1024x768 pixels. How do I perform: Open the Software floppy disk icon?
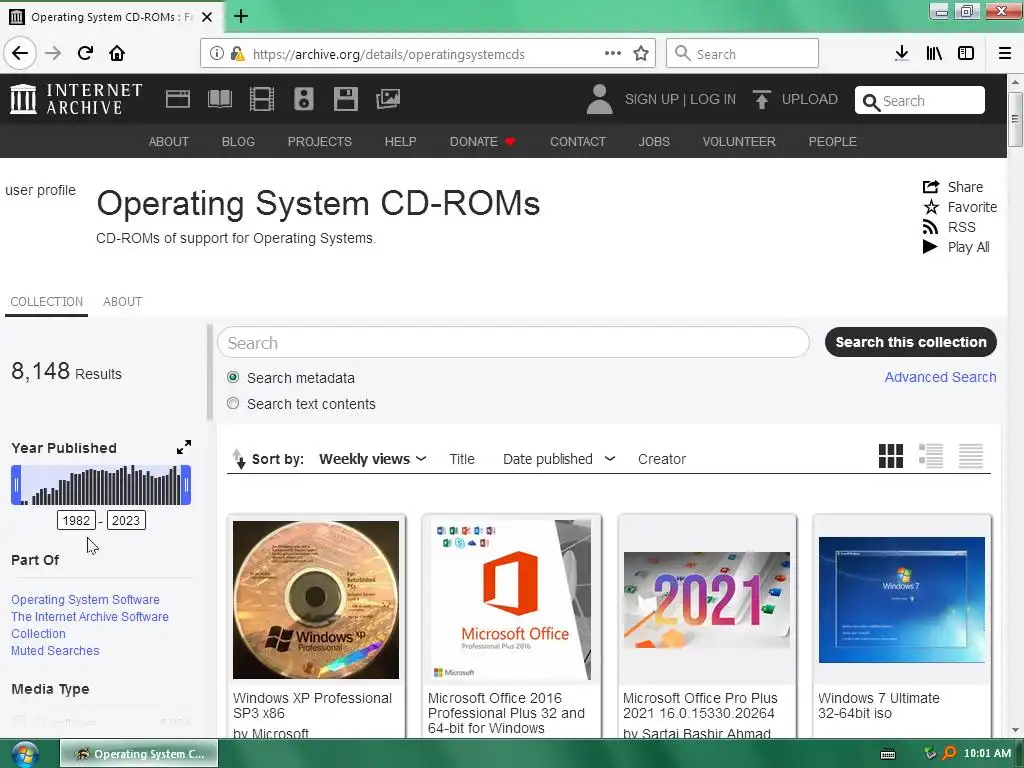pos(345,99)
